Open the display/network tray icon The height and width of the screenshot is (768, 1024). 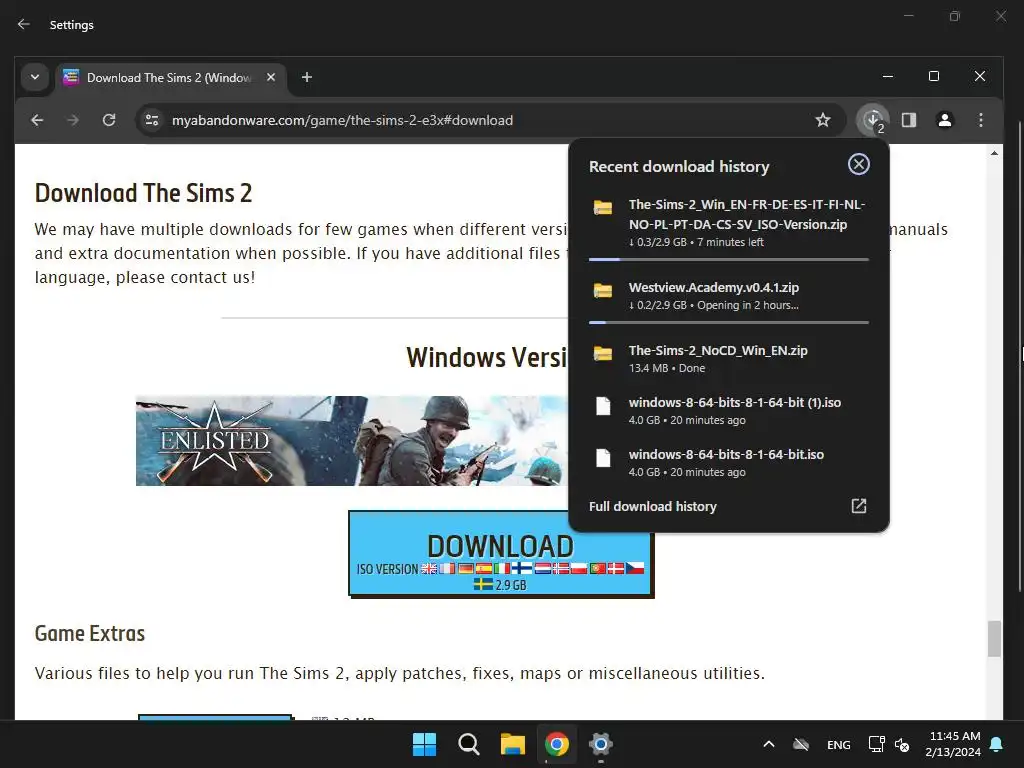pyautogui.click(x=876, y=744)
